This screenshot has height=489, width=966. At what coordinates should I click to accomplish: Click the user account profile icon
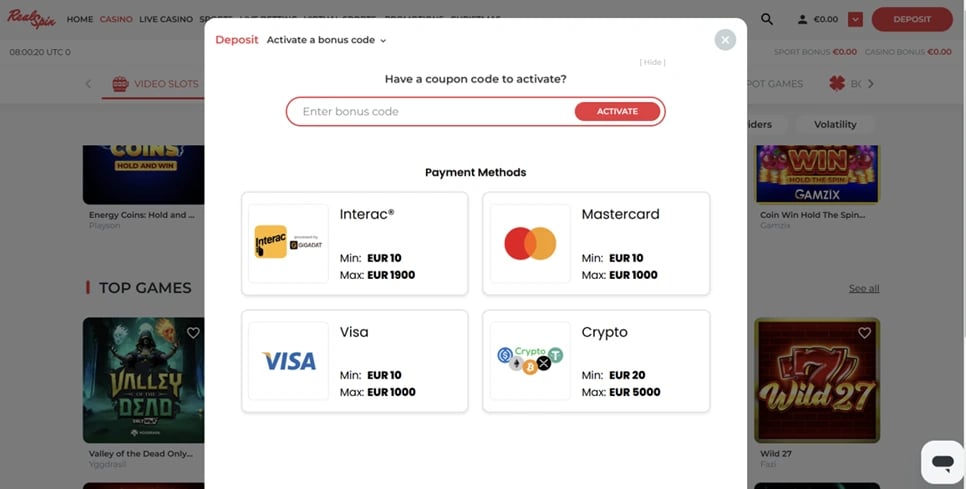[802, 19]
